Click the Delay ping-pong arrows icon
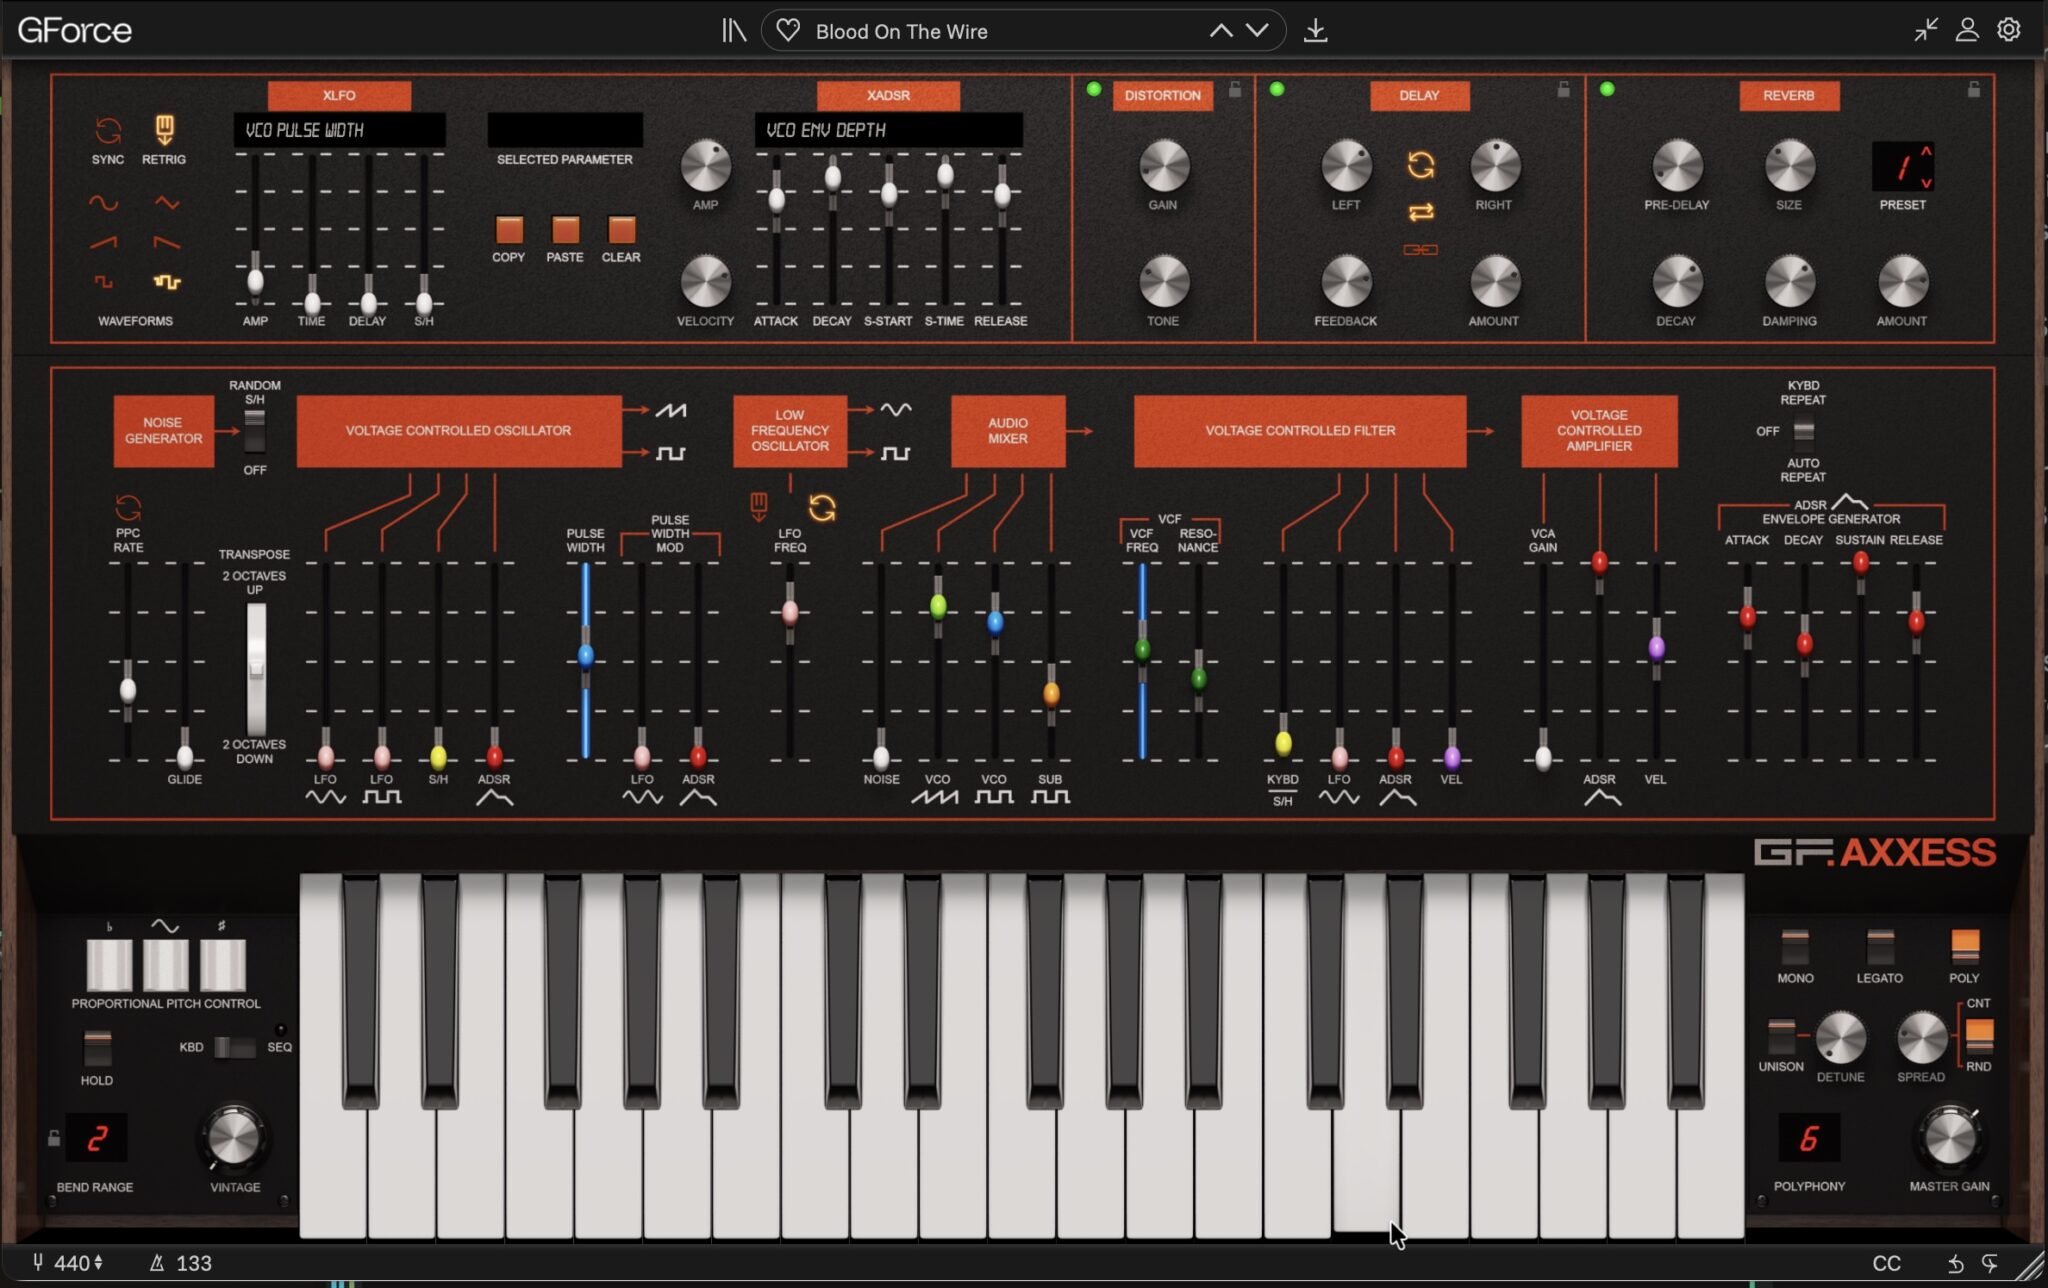Screen dimensions: 2048x1288 click(1421, 212)
